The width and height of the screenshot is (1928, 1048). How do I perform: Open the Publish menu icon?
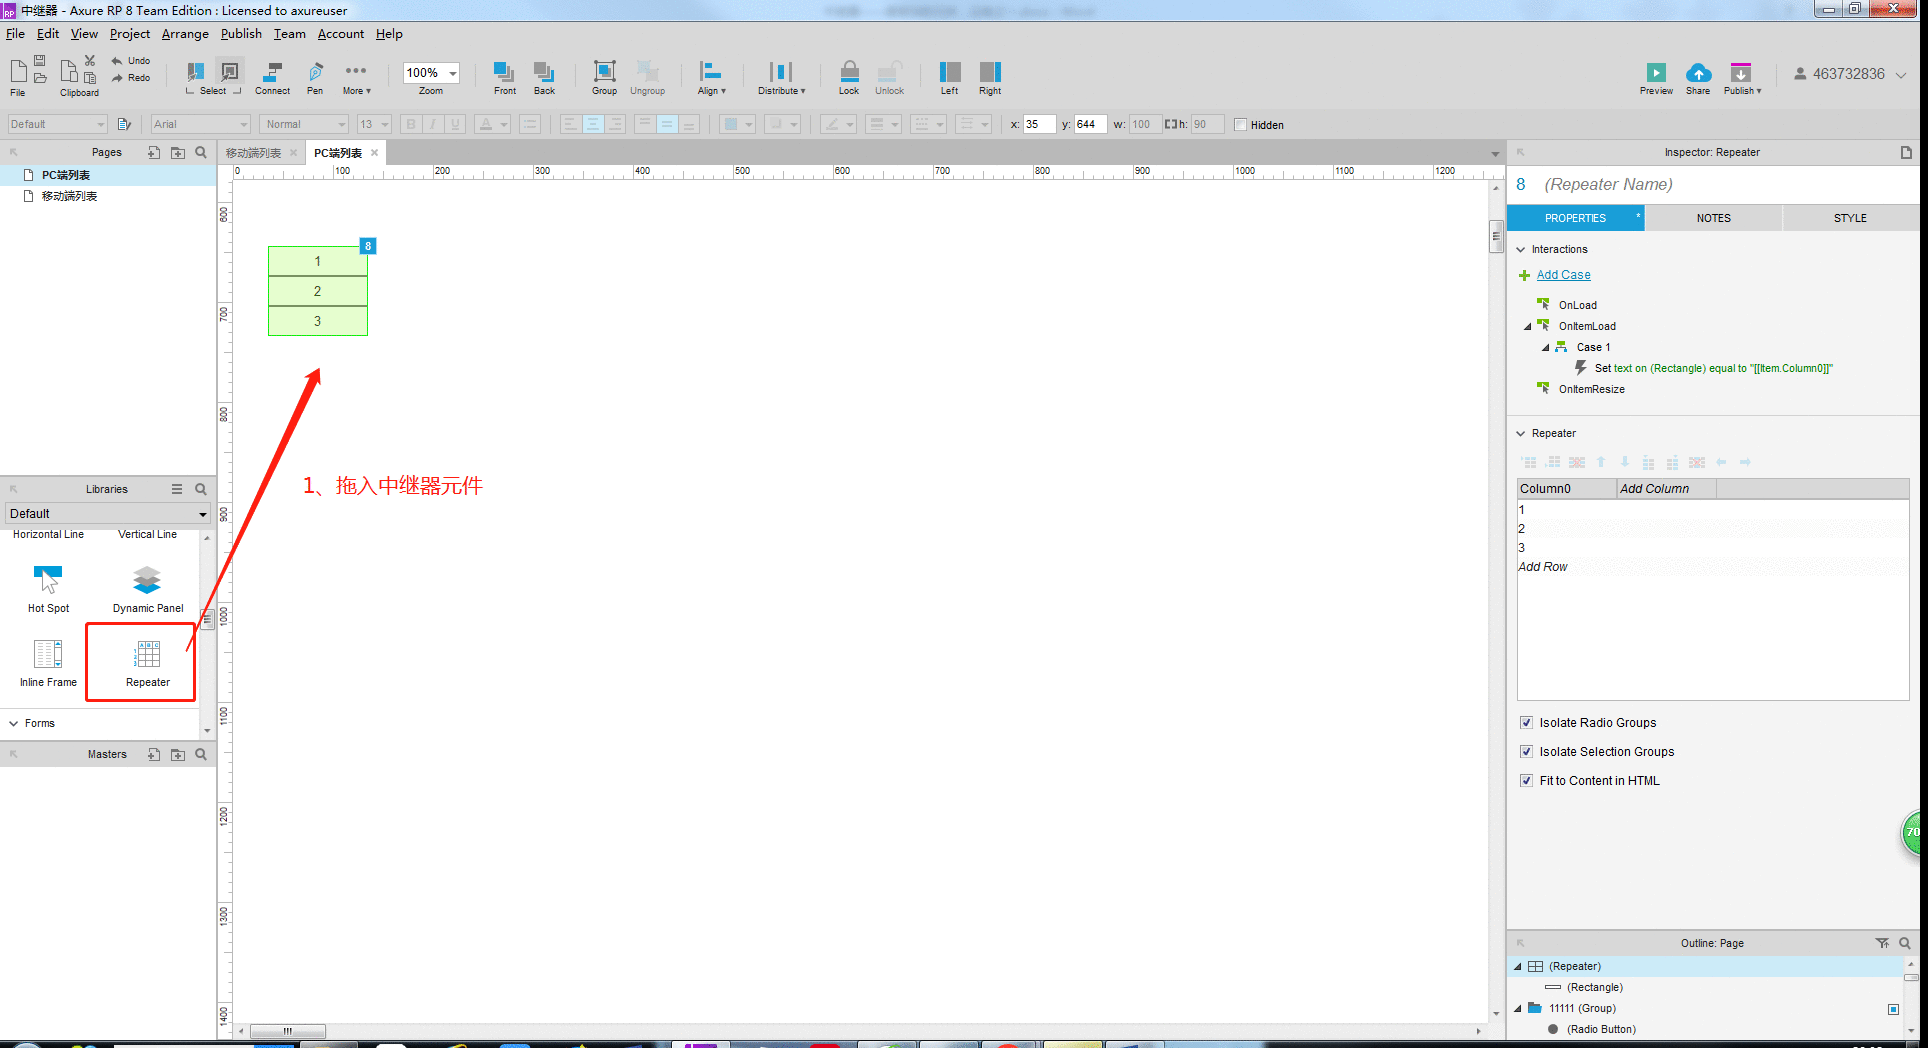(1742, 78)
